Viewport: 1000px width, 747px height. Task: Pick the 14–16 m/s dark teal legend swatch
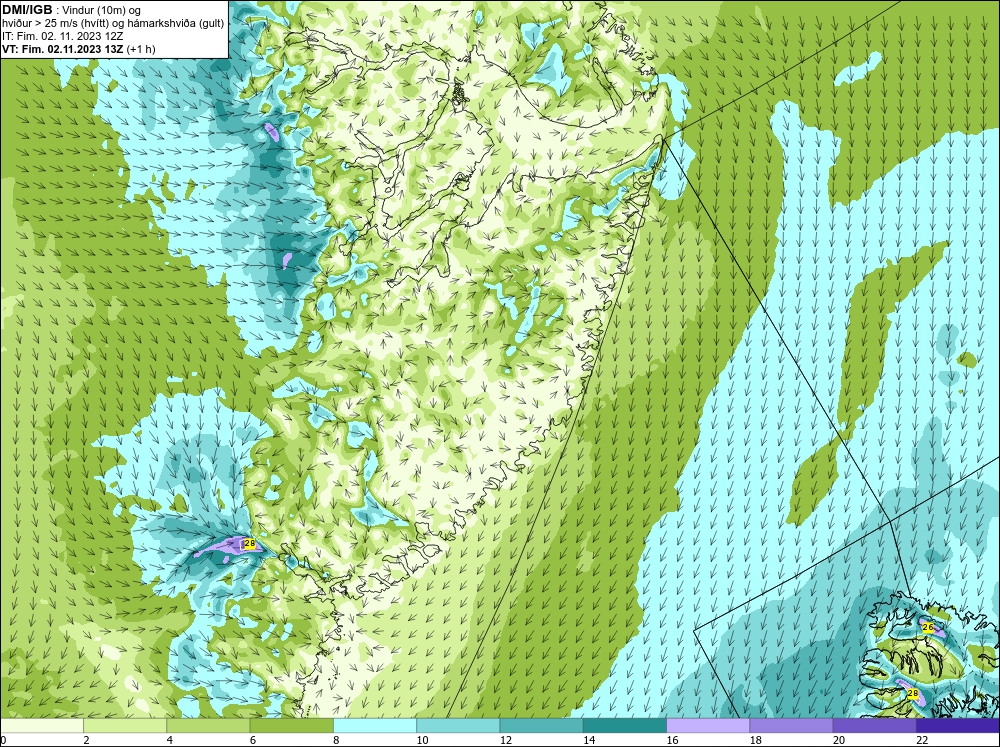[624, 726]
